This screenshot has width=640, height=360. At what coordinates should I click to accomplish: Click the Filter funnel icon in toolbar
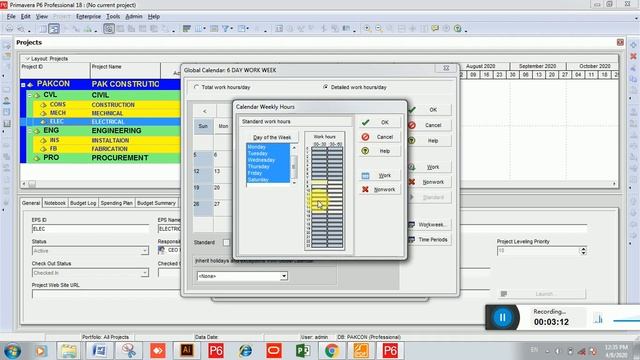coord(225,29)
